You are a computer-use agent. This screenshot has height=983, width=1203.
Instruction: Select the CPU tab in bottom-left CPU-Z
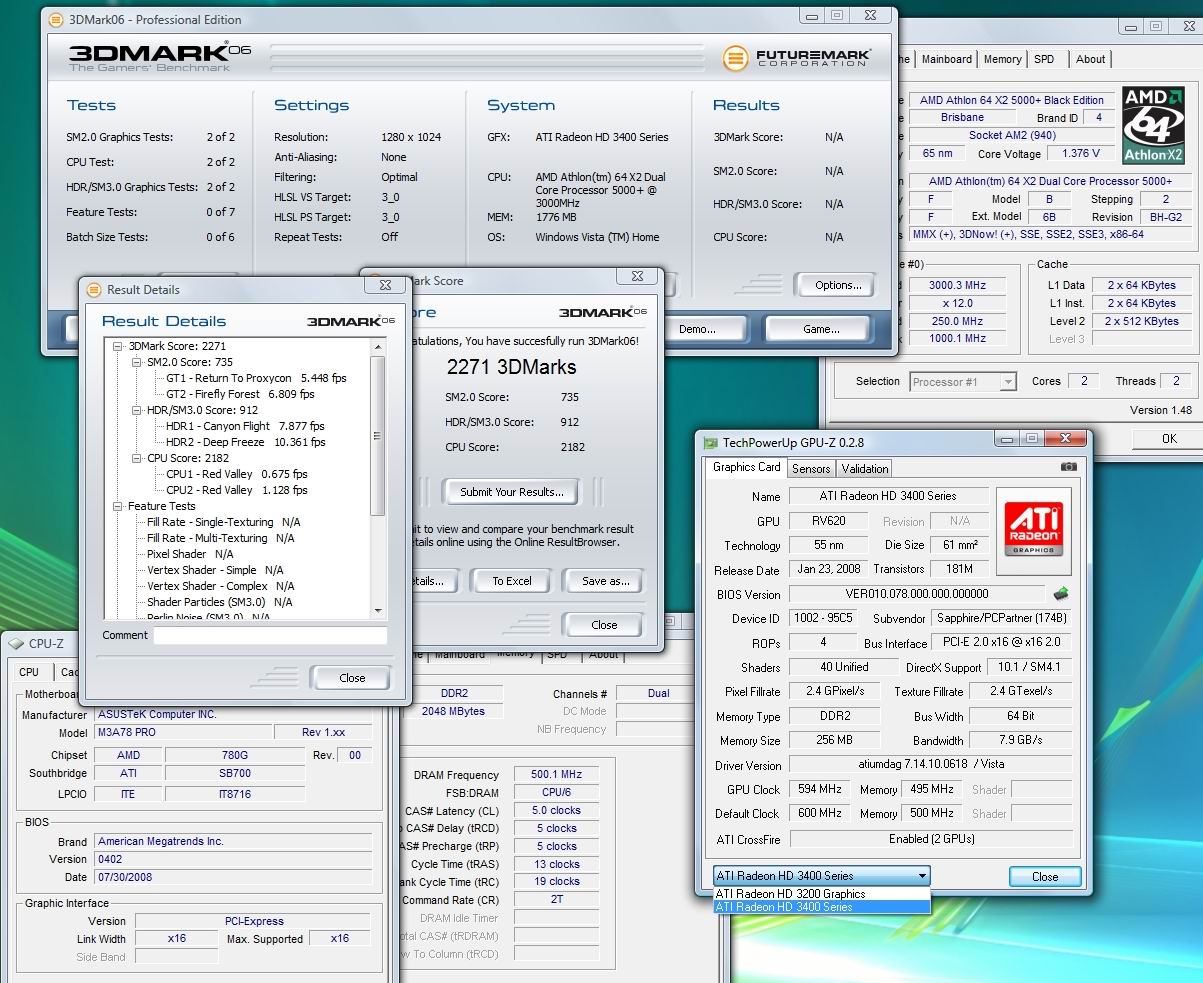pyautogui.click(x=29, y=672)
